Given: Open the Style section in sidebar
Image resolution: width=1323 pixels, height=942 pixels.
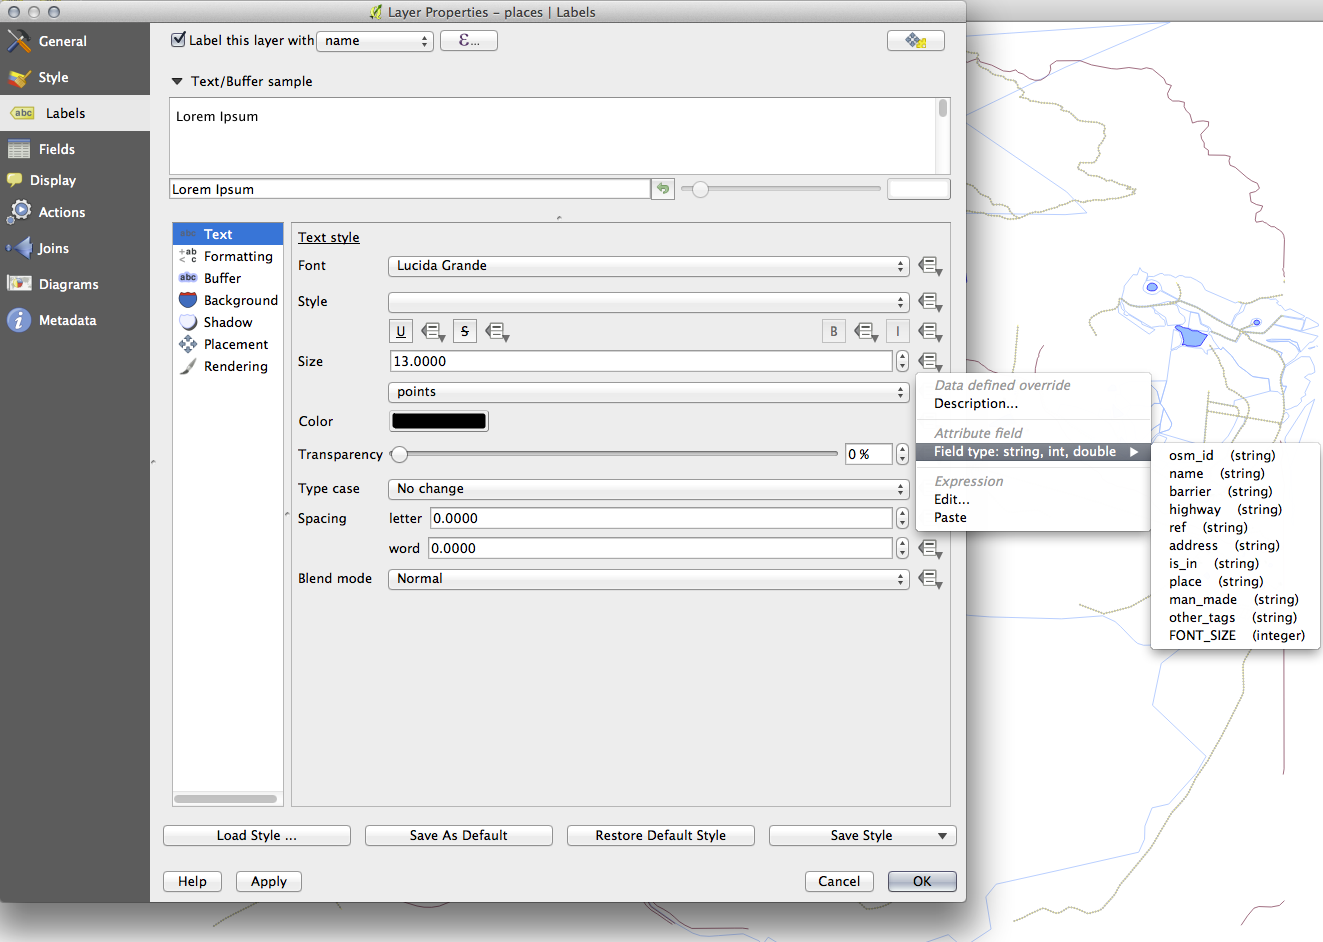Looking at the screenshot, I should click(53, 77).
